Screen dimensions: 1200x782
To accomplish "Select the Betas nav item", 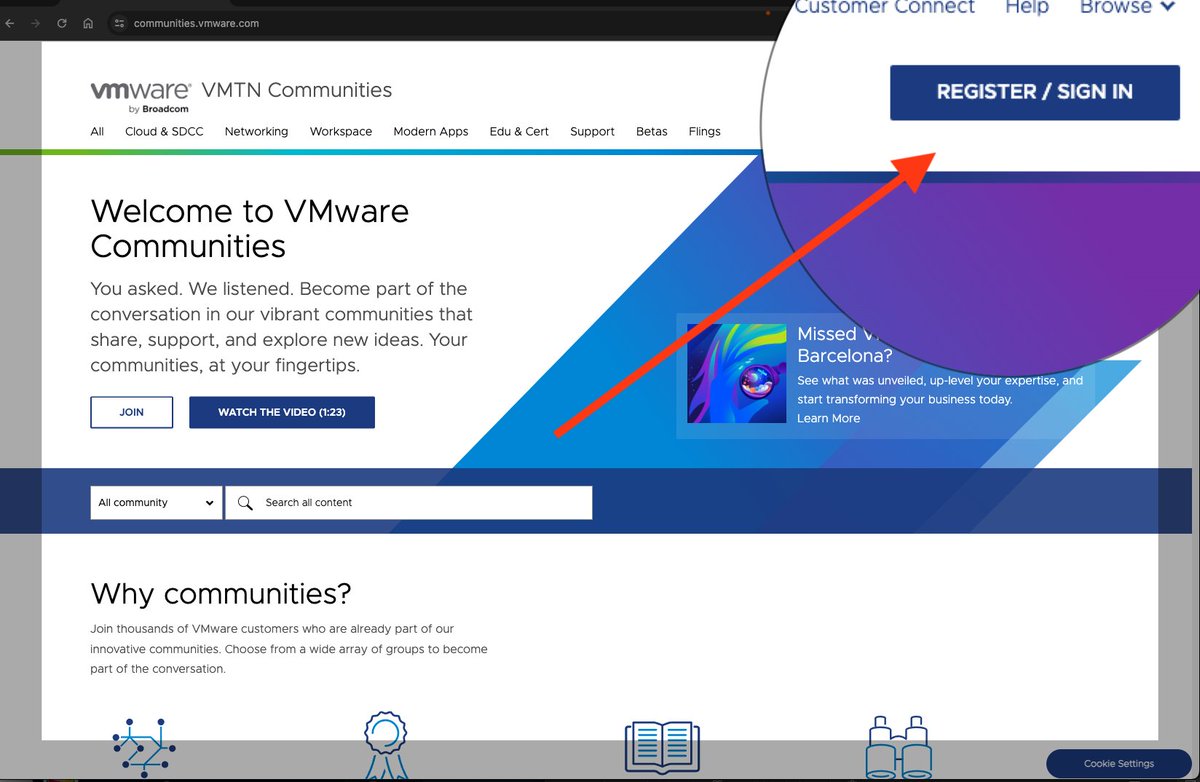I will (x=651, y=131).
